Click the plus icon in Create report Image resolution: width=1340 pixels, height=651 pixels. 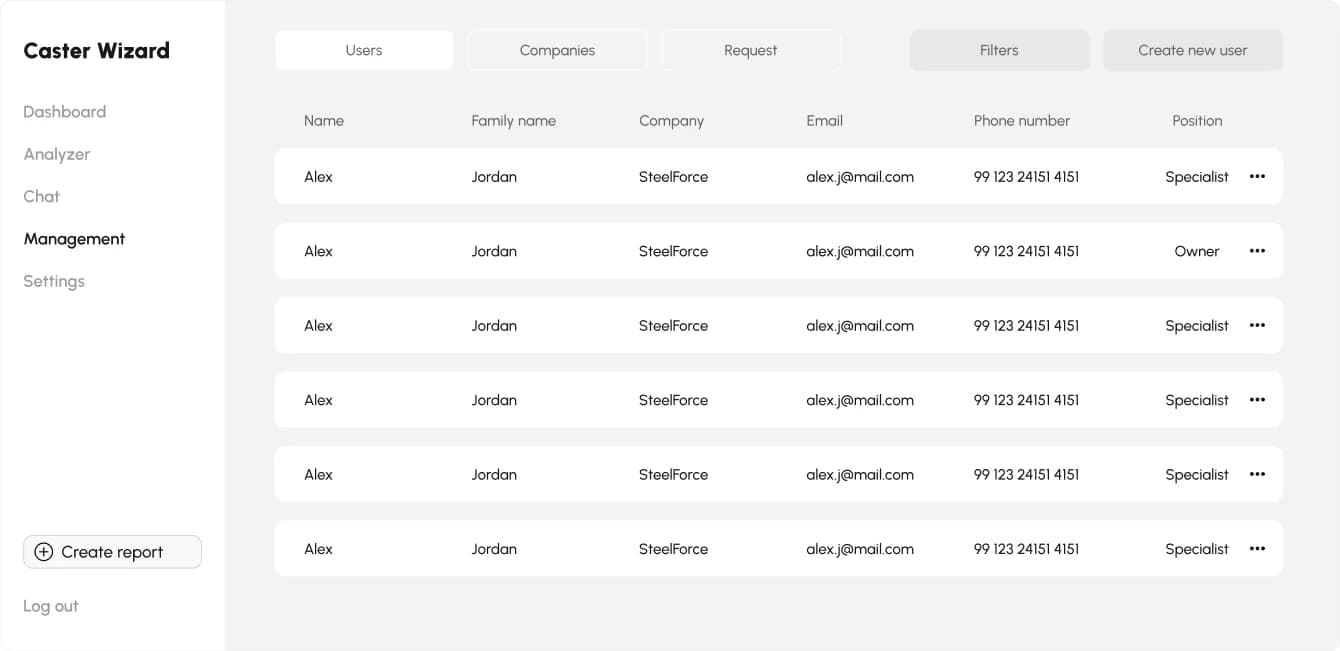click(x=43, y=552)
